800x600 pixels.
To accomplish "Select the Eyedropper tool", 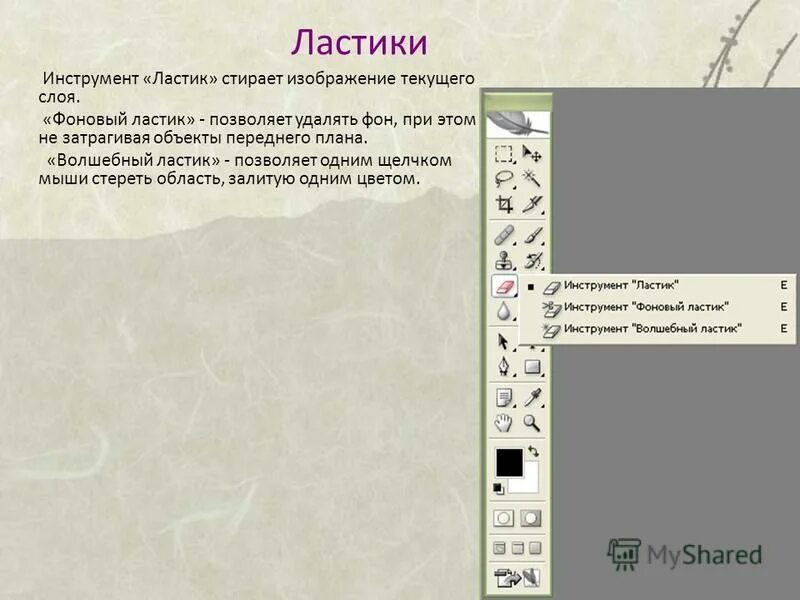I will [x=532, y=397].
